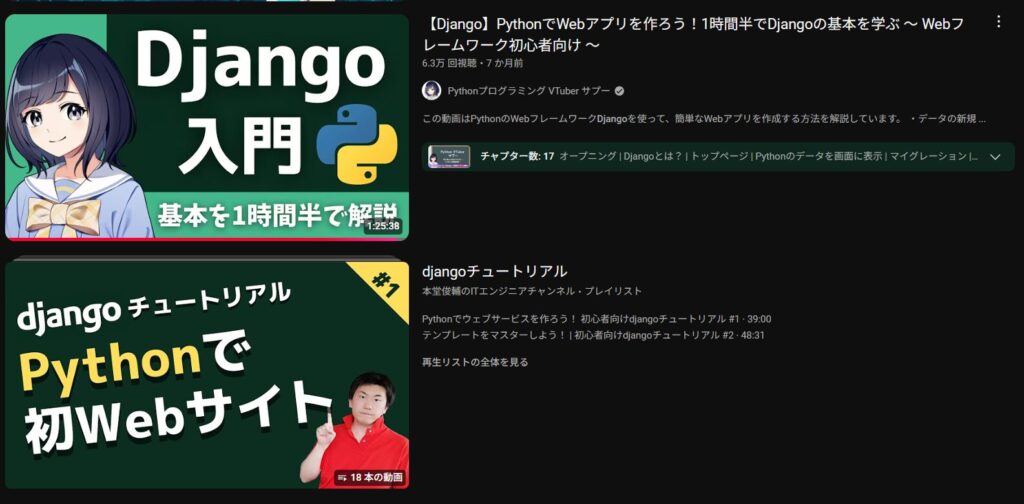
Task: Click the chapter preview thumbnail in chapters bar
Action: coord(449,157)
